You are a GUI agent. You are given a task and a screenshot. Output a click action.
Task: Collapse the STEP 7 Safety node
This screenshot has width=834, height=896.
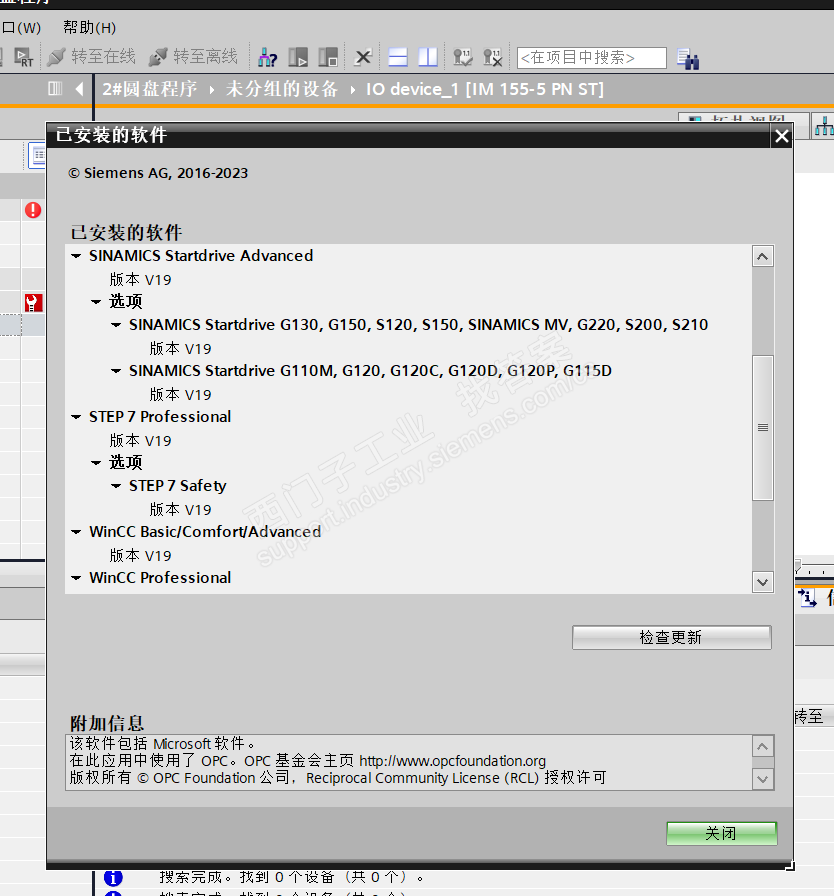click(x=116, y=486)
